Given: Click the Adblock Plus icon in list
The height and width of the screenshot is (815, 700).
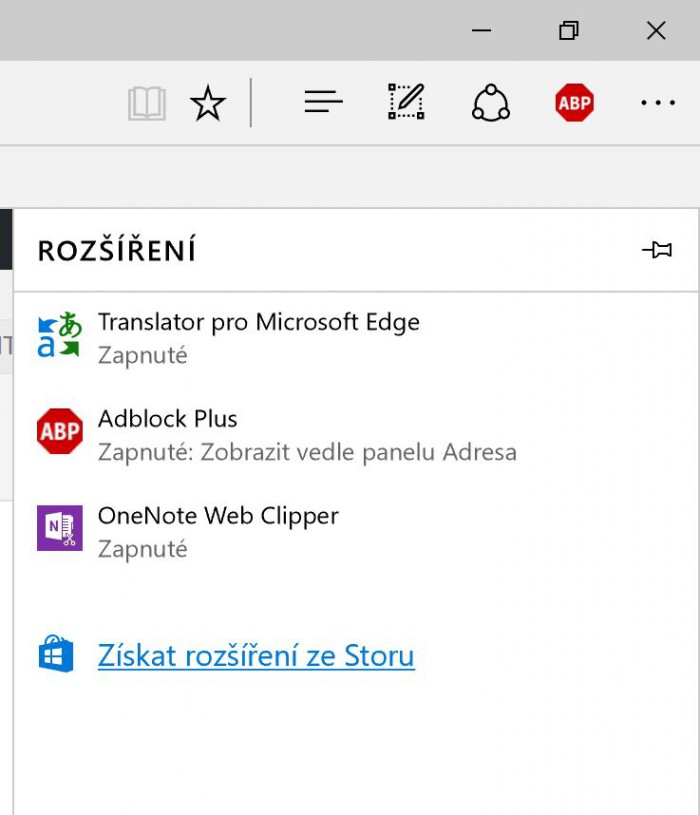Looking at the screenshot, I should point(59,432).
